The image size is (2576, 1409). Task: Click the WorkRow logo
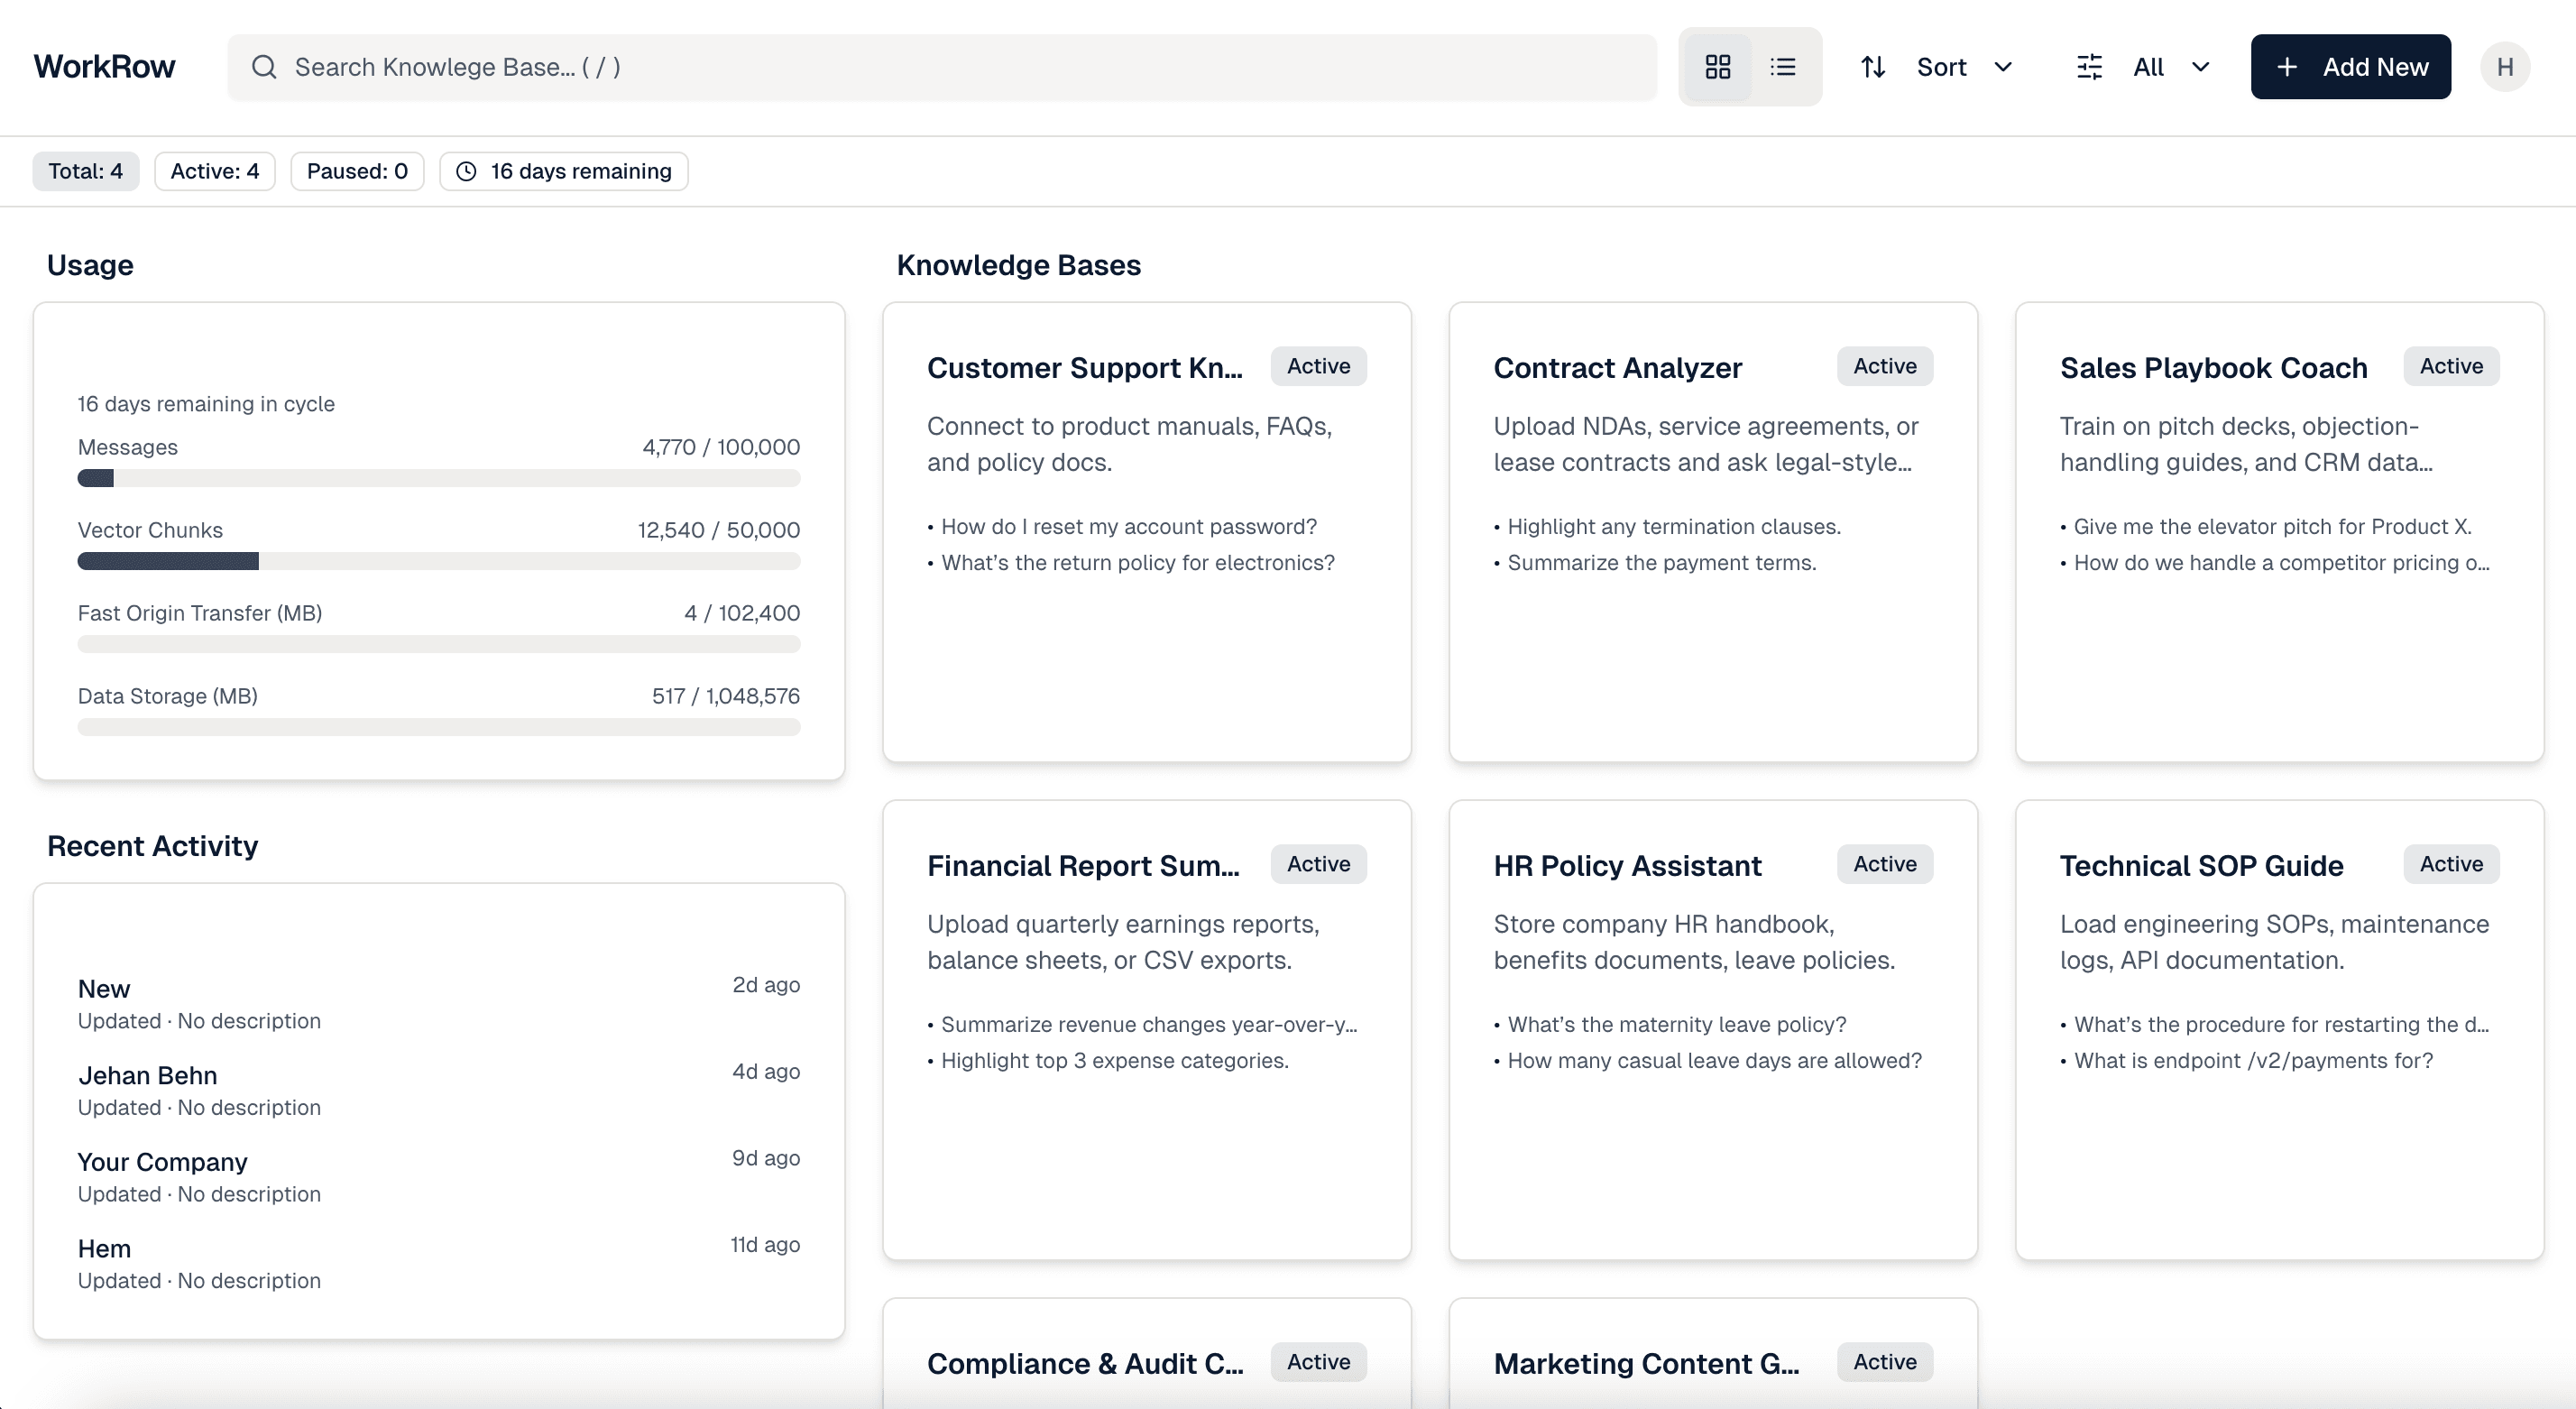click(x=104, y=67)
